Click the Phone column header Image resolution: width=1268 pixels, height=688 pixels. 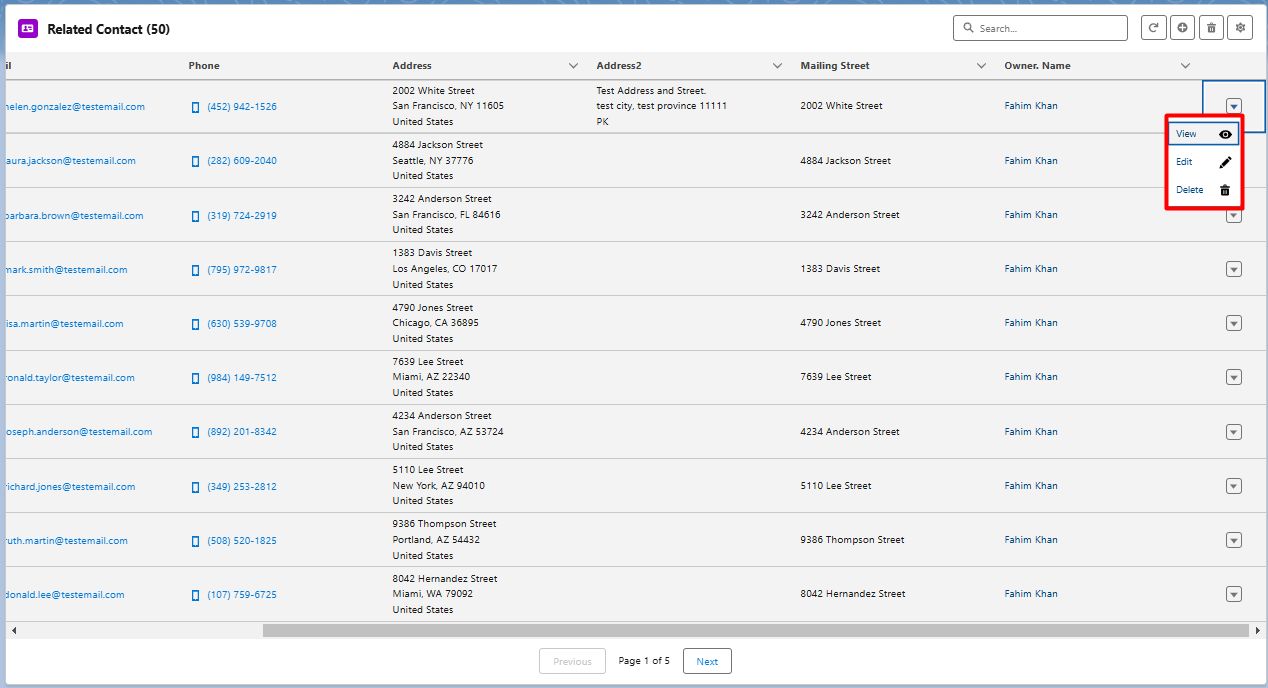point(204,66)
